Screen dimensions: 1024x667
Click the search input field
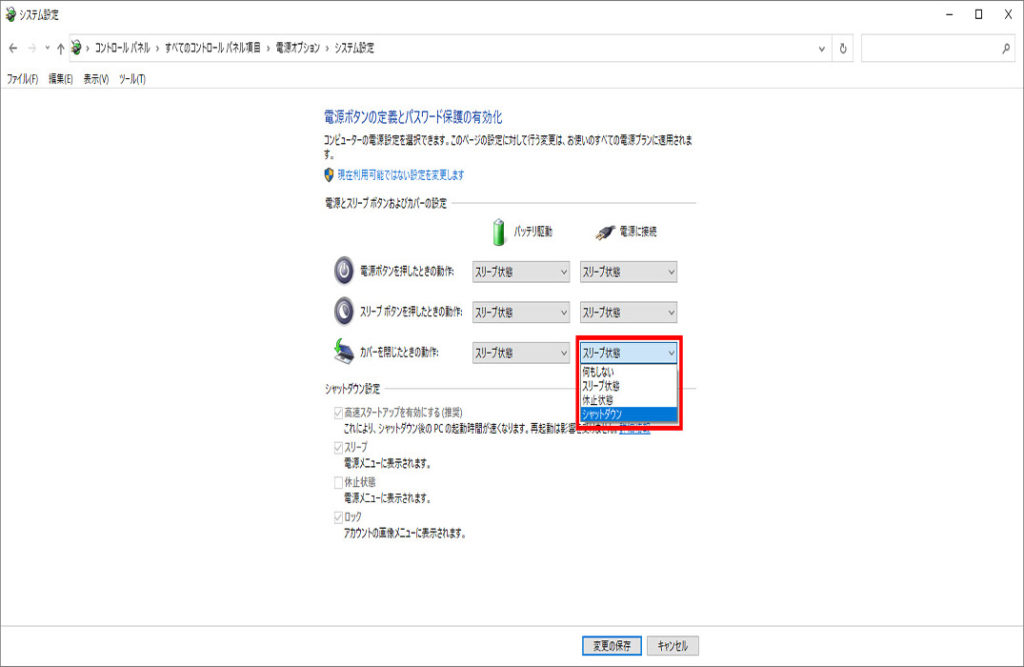[928, 48]
